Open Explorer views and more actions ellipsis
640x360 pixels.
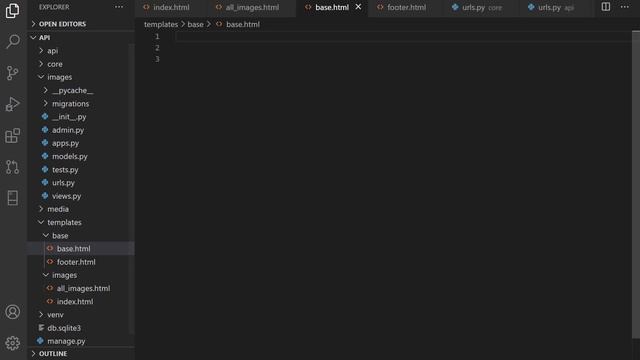click(x=119, y=7)
